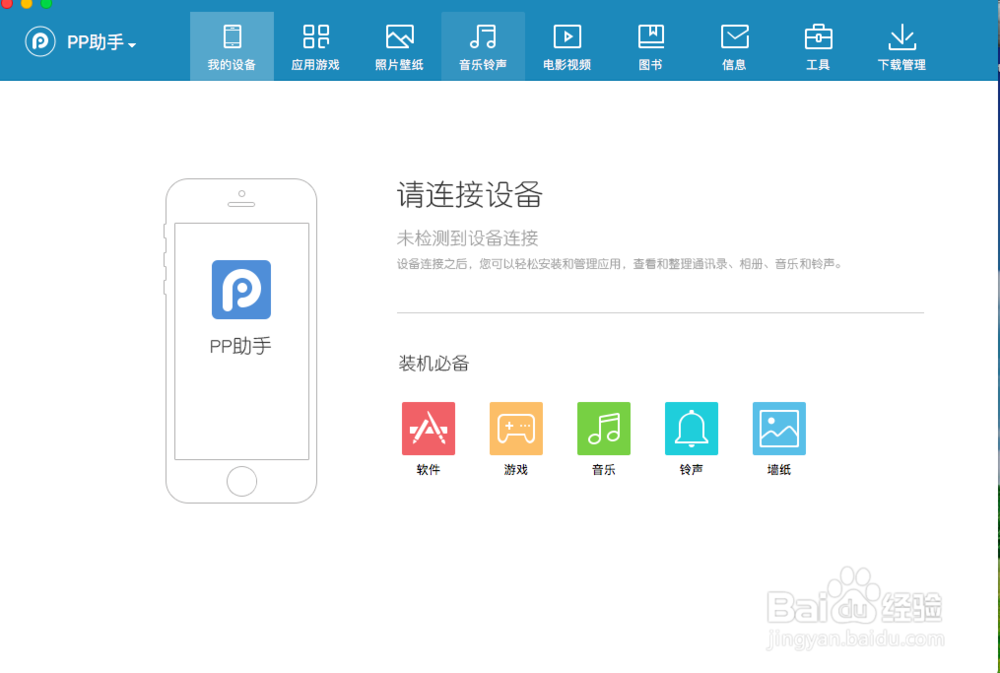This screenshot has width=1000, height=673.
Task: Click the cyan 铃声 bell icon
Action: coord(691,429)
